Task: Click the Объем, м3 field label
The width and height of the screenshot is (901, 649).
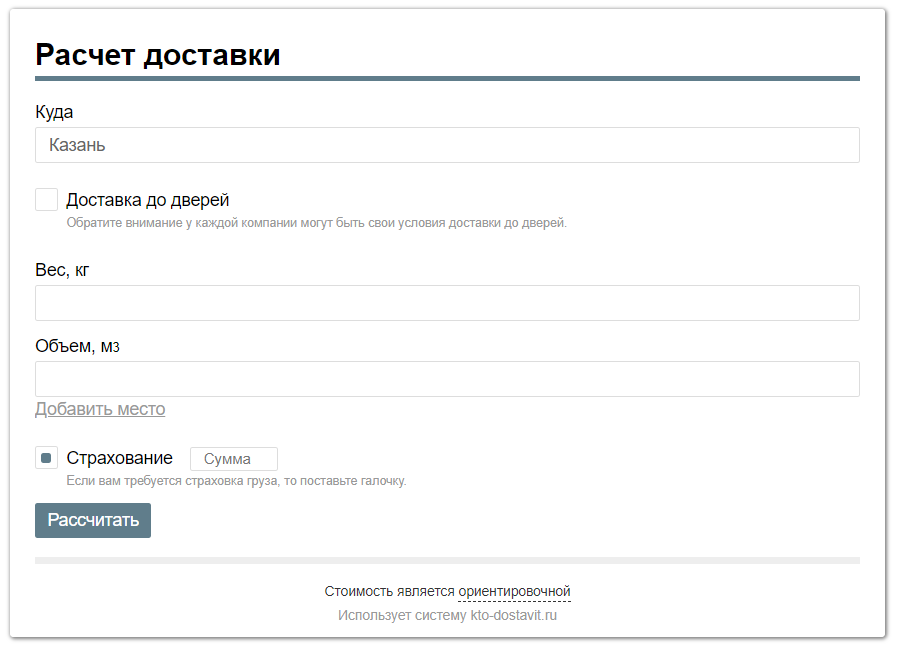Action: click(x=78, y=346)
